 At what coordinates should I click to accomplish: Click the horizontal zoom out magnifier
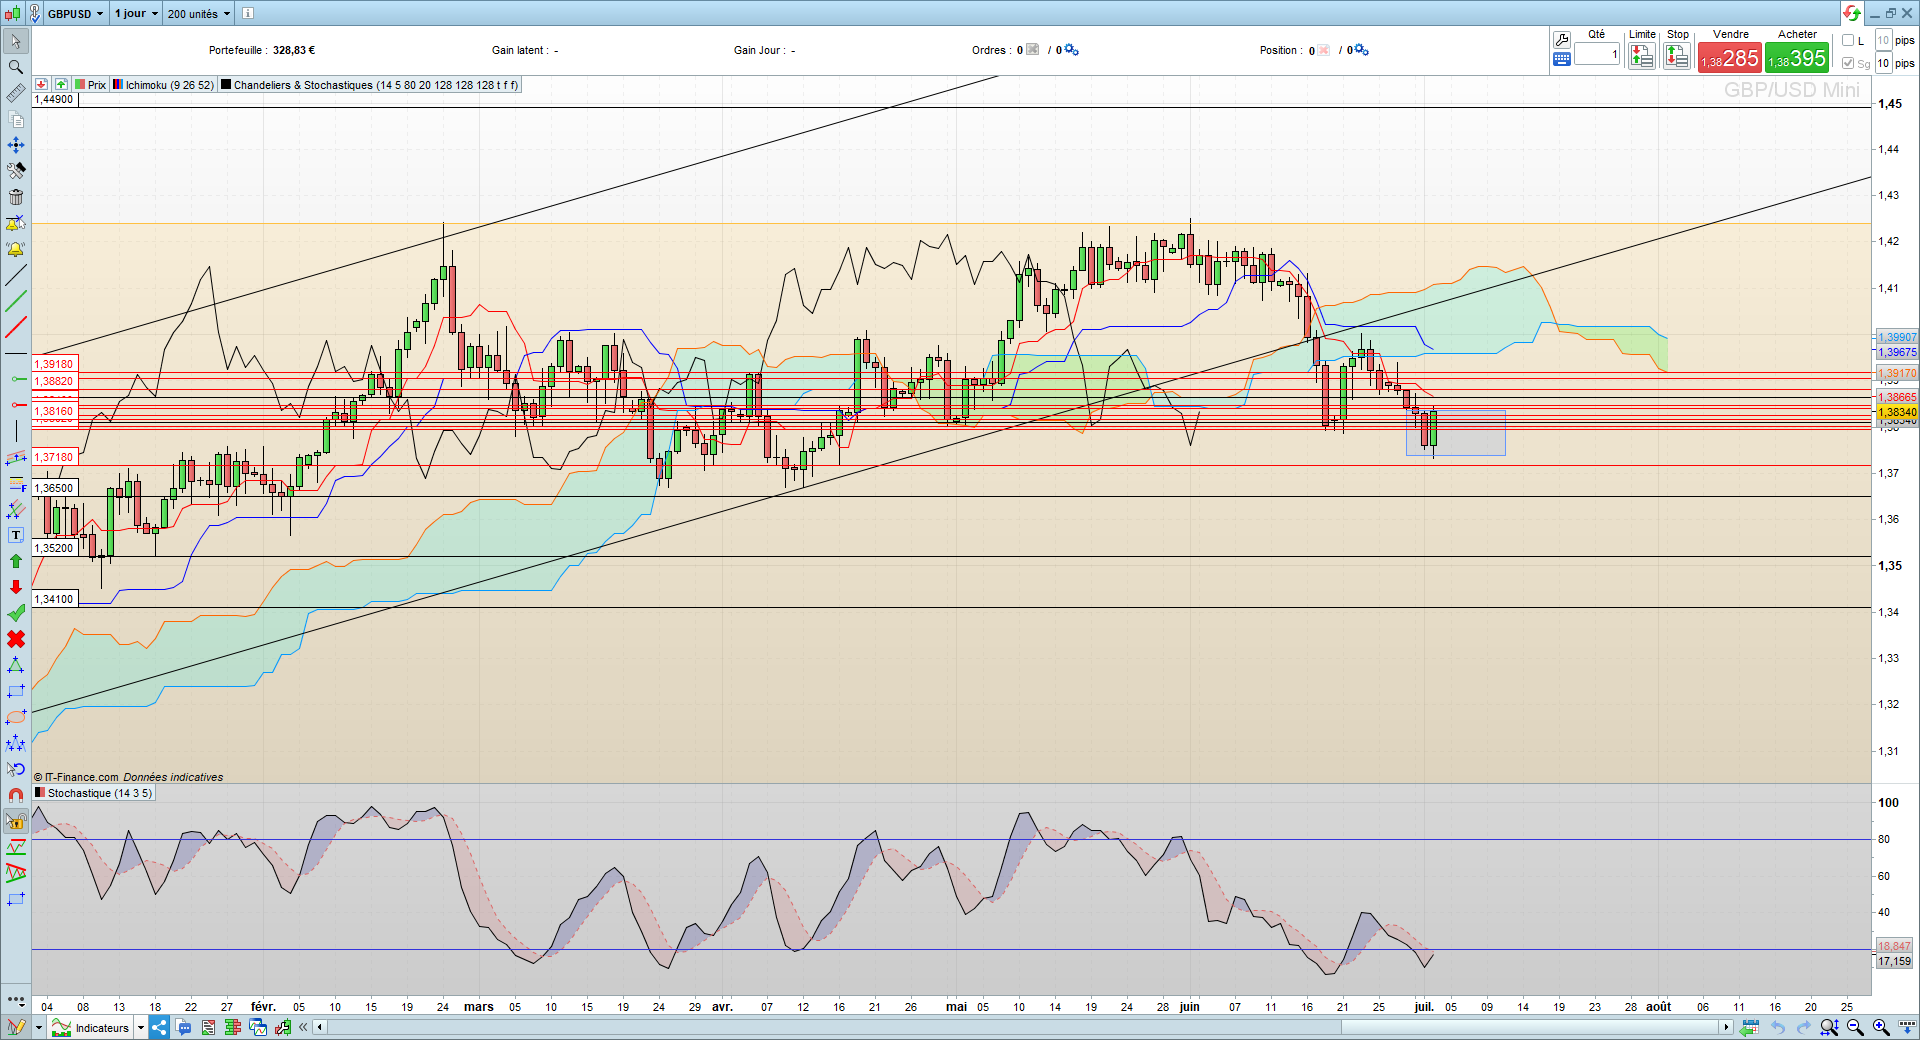pos(1855,1027)
